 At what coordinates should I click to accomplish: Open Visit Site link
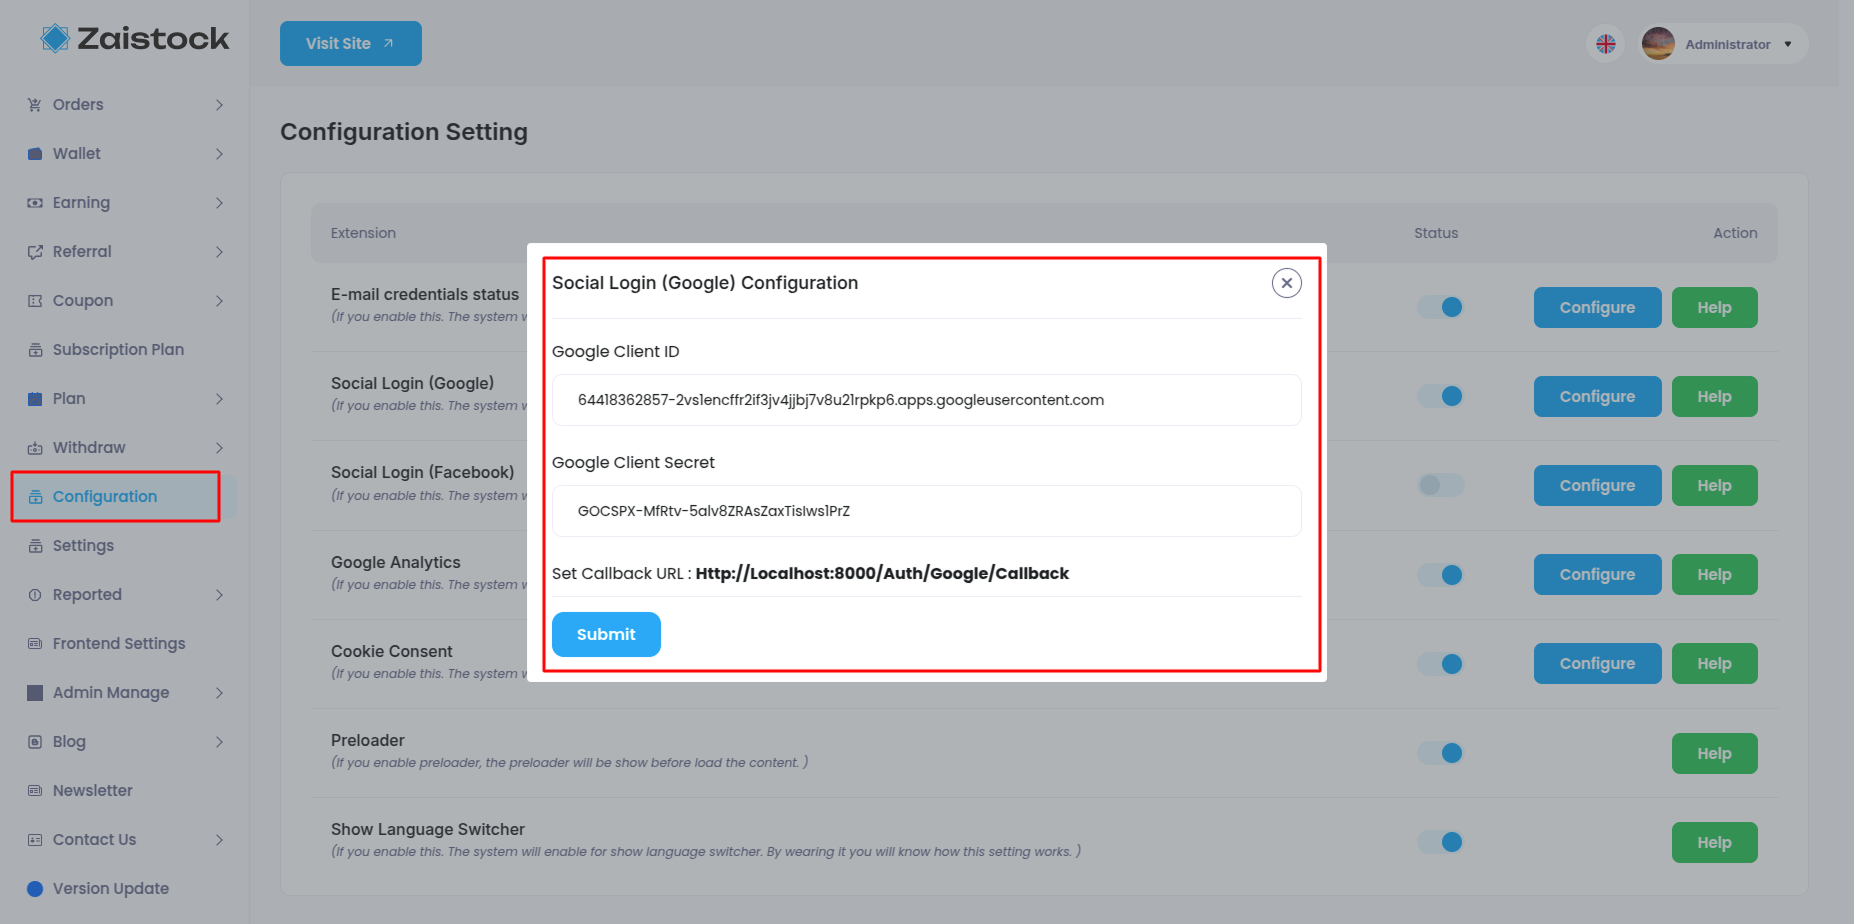pyautogui.click(x=351, y=44)
